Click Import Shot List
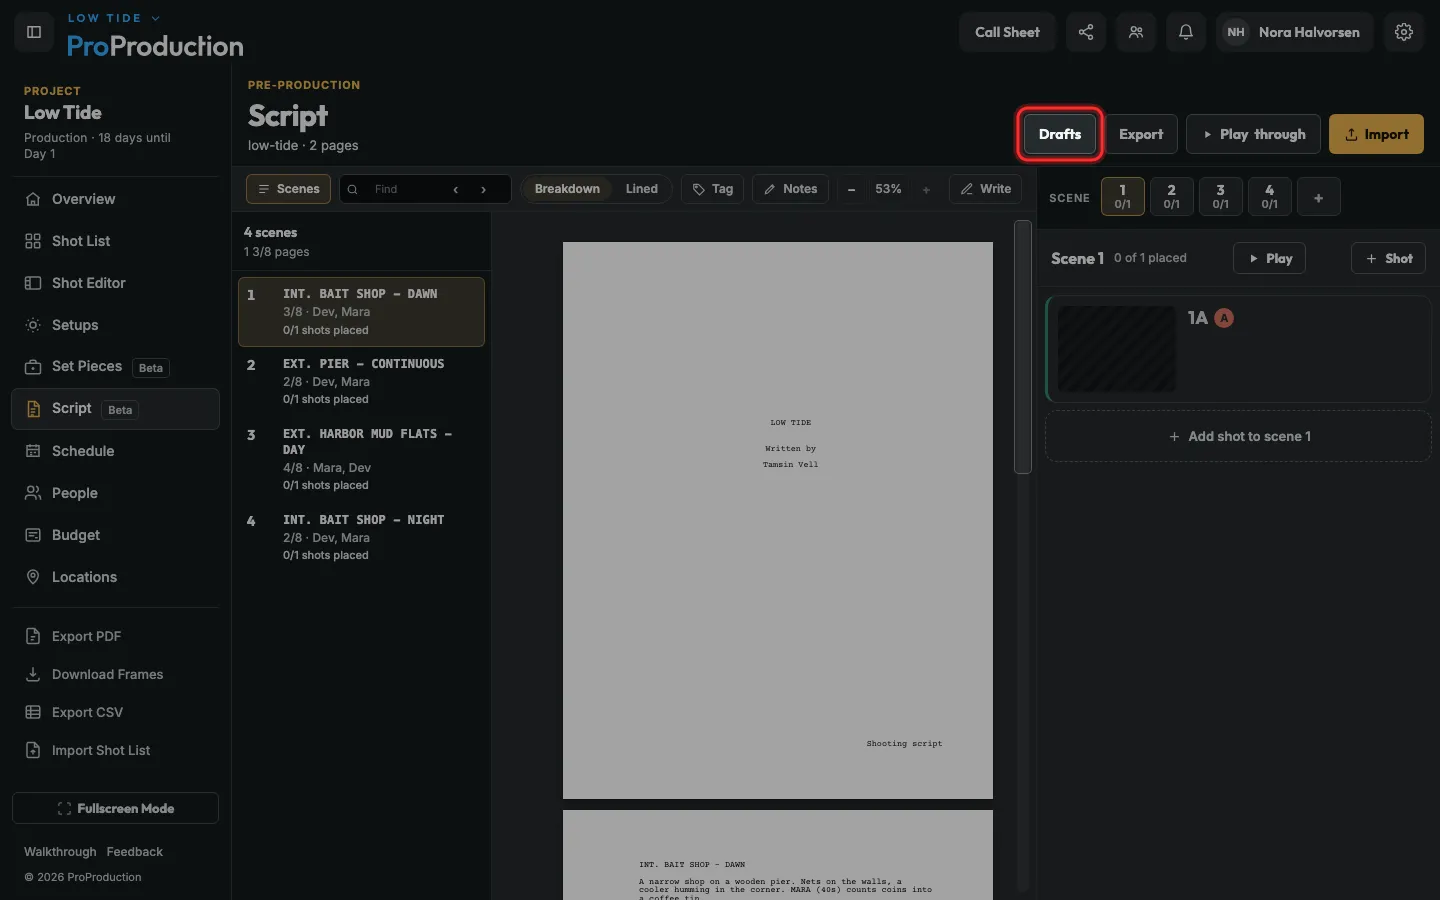The width and height of the screenshot is (1440, 900). click(115, 750)
